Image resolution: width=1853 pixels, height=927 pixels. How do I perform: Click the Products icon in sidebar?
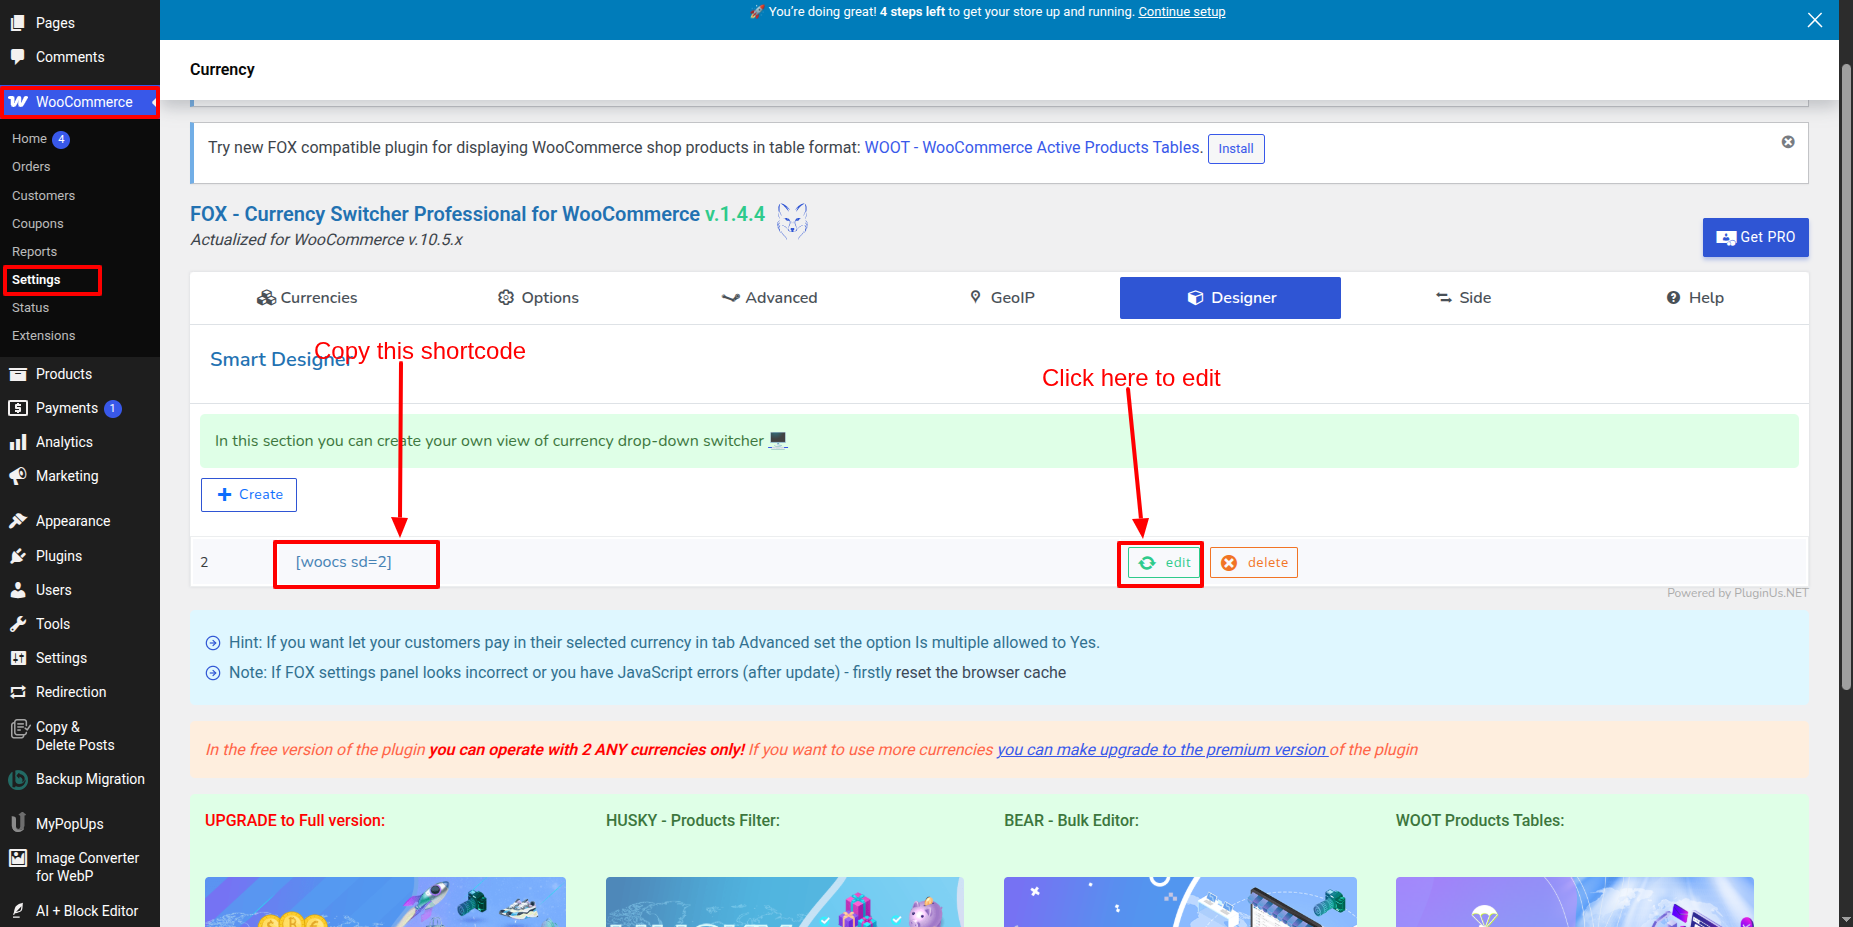click(x=18, y=374)
